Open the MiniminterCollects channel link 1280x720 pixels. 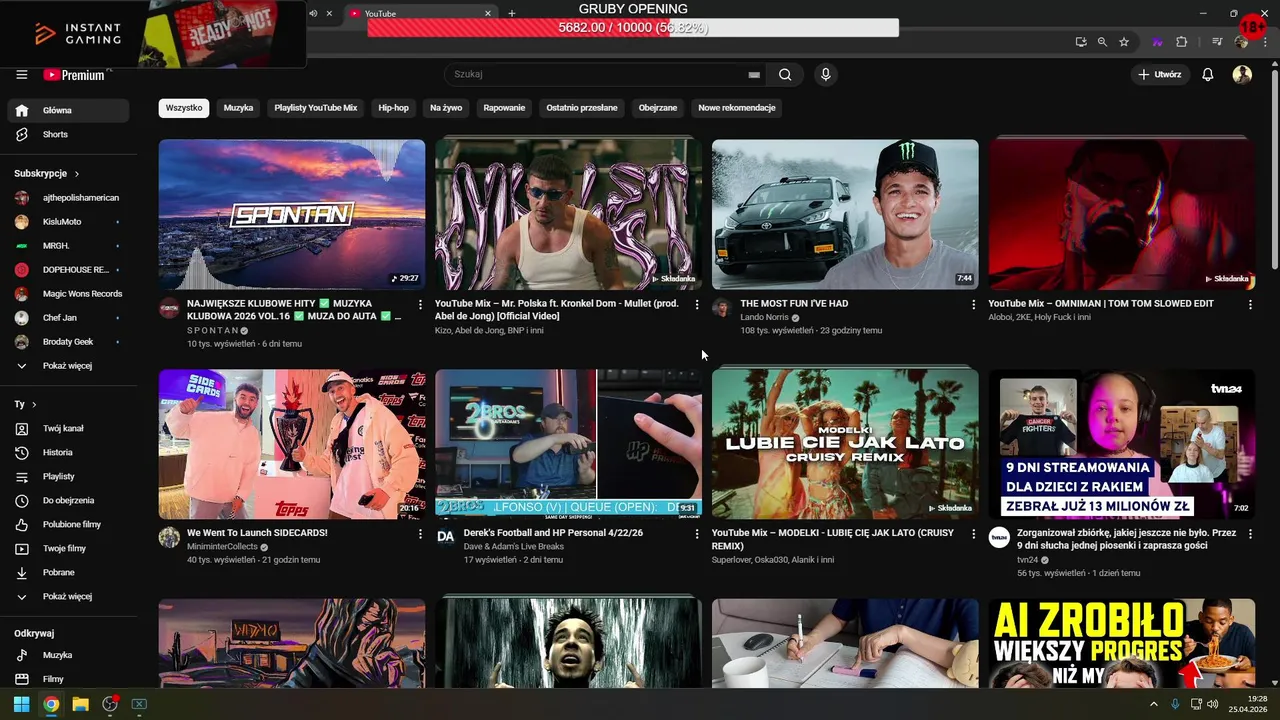[x=223, y=547]
